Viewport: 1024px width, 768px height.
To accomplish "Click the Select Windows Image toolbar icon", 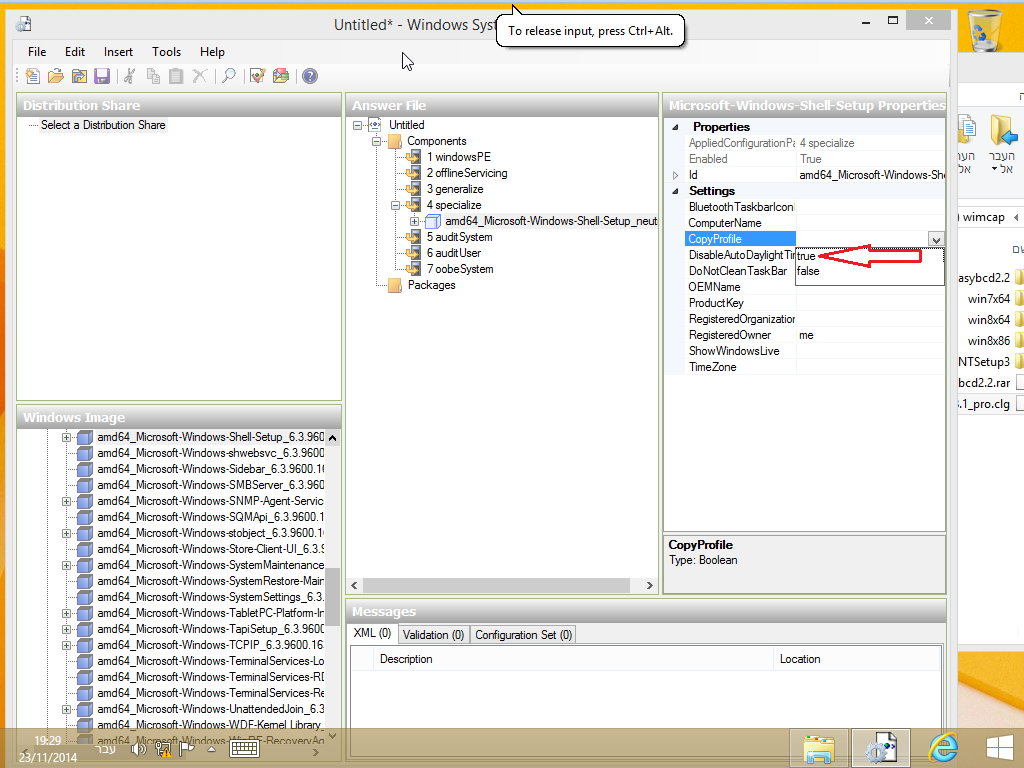I will pos(79,76).
